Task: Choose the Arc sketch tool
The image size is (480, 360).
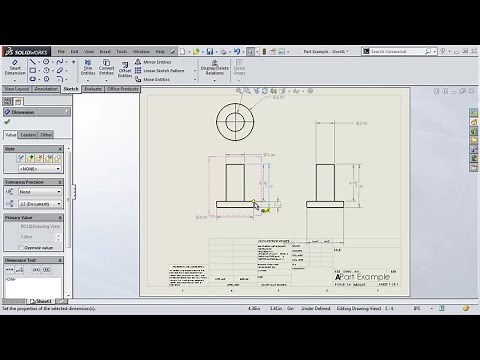Action: tap(46, 70)
